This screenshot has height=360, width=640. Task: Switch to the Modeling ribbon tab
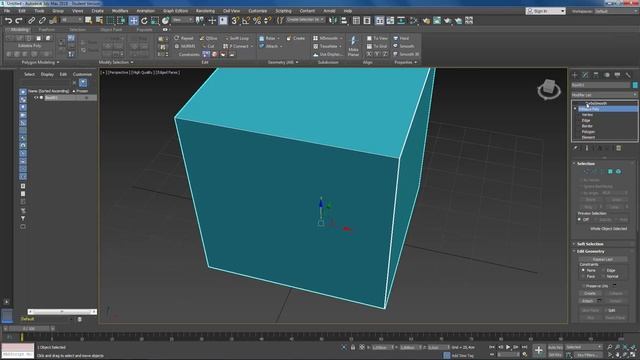point(19,30)
